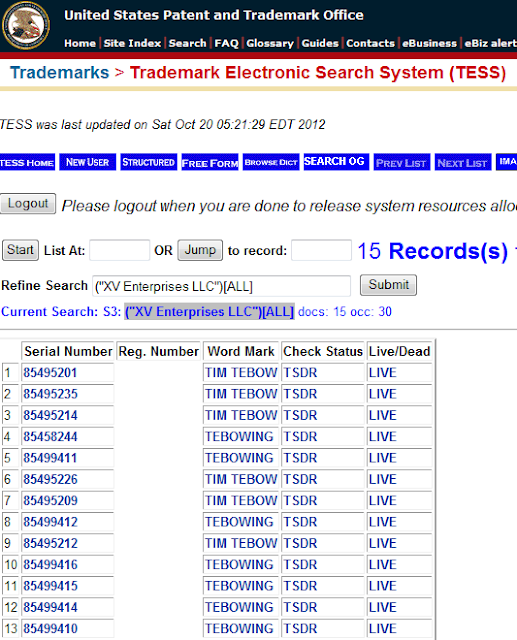Open TSDR status link in row 7
This screenshot has width=517, height=640.
[x=300, y=500]
